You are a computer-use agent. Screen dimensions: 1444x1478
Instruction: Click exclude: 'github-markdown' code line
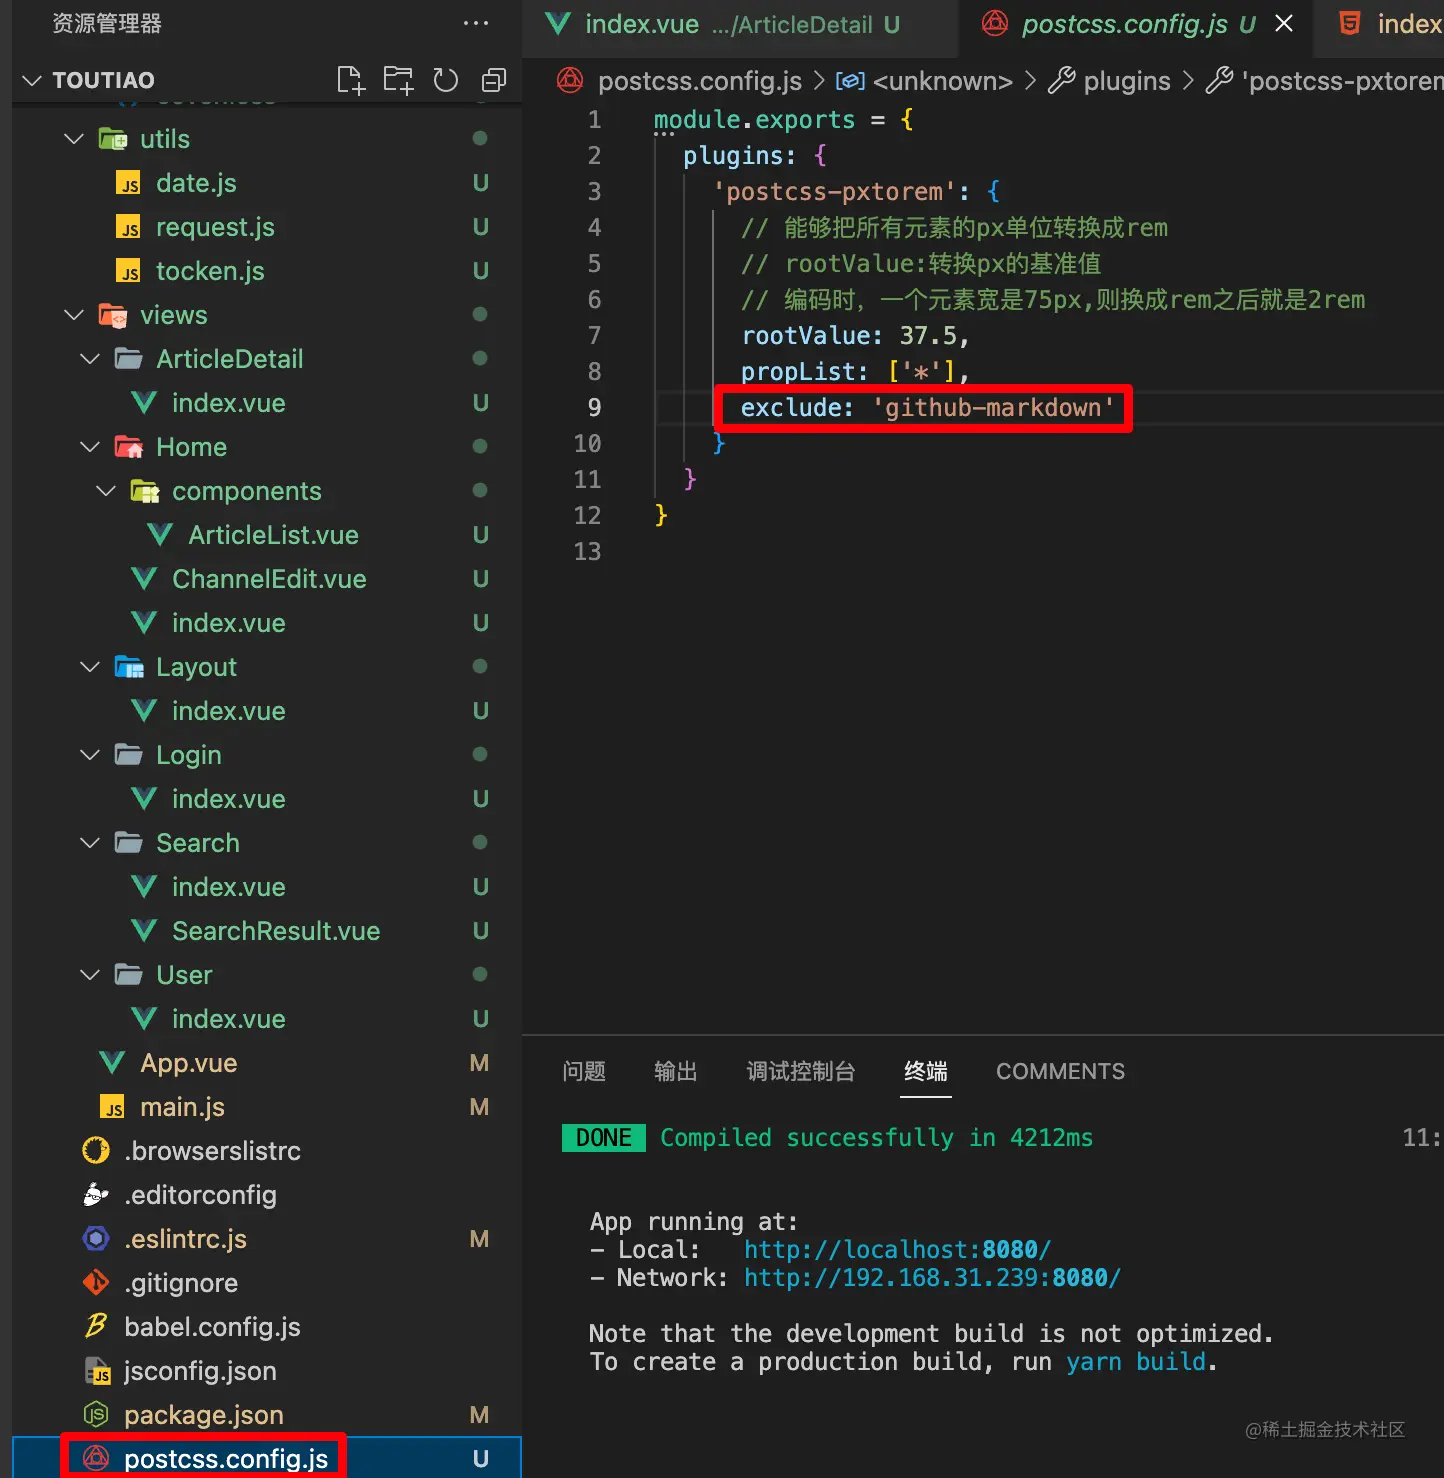coord(927,407)
